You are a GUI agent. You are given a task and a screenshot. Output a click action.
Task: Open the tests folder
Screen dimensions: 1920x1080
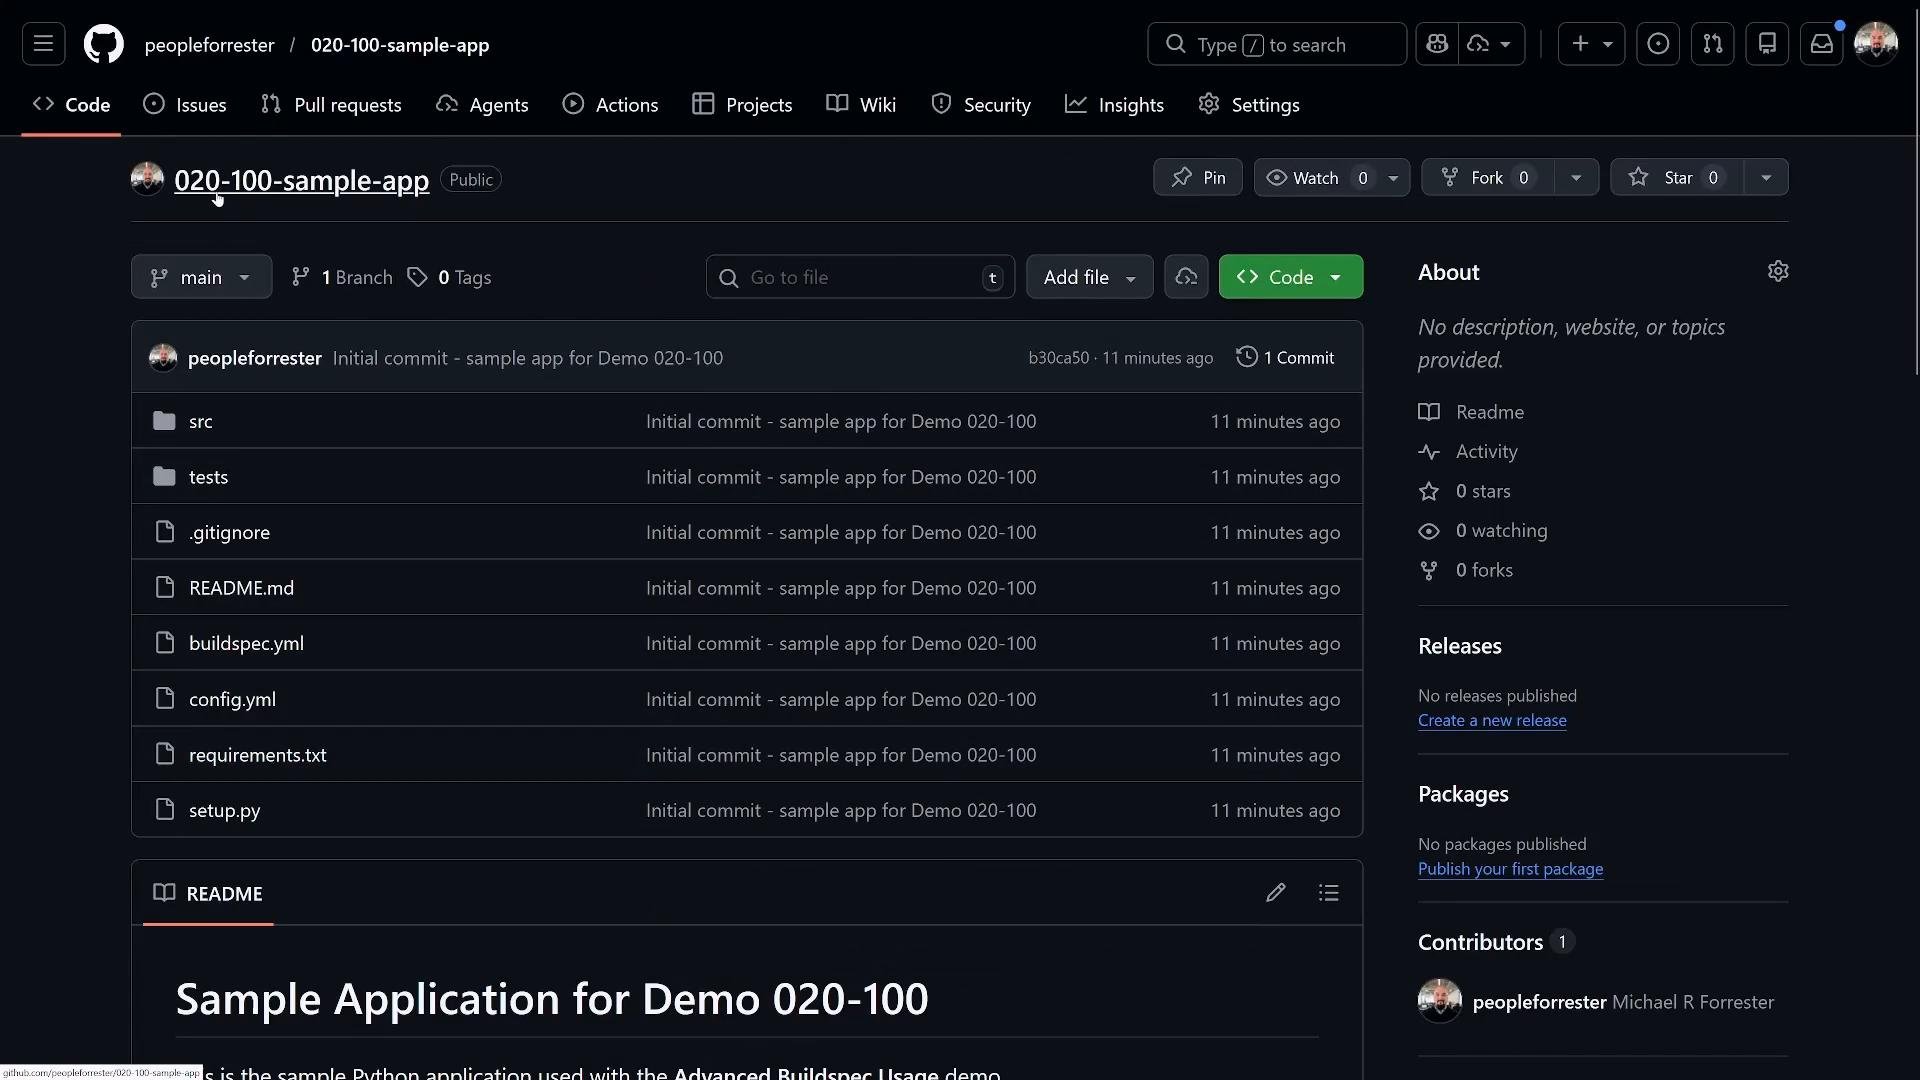(208, 477)
